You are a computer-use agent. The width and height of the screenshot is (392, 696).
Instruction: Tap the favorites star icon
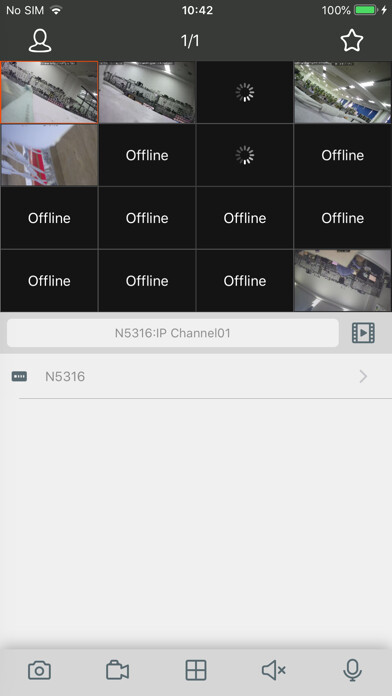352,41
